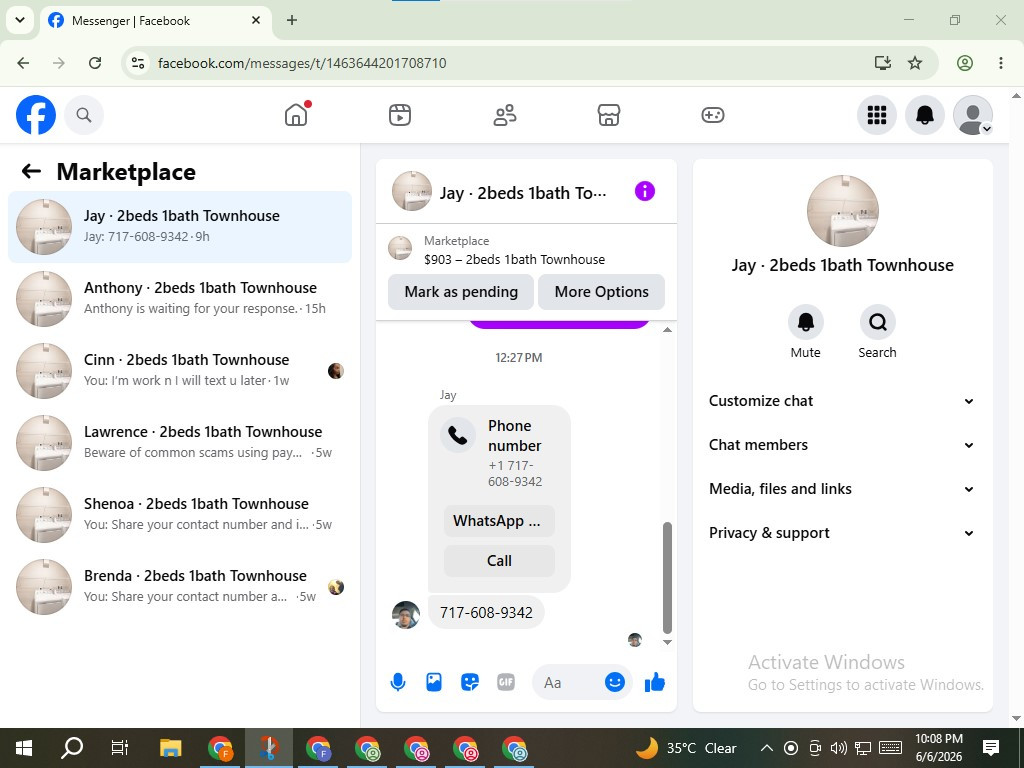Open Windows taskbar search
This screenshot has width=1024, height=768.
click(x=72, y=748)
